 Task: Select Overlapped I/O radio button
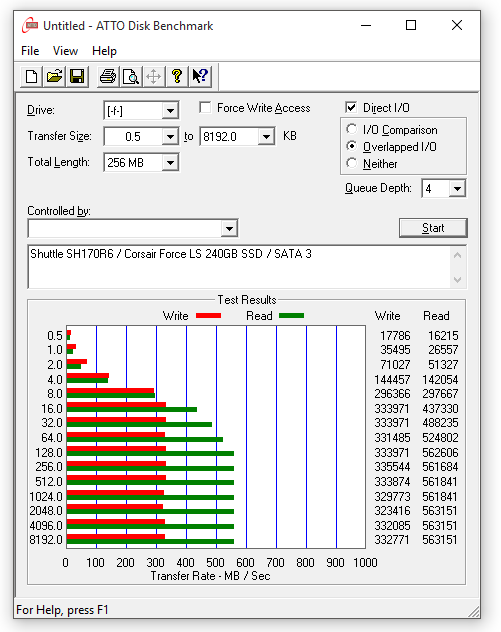coord(352,146)
